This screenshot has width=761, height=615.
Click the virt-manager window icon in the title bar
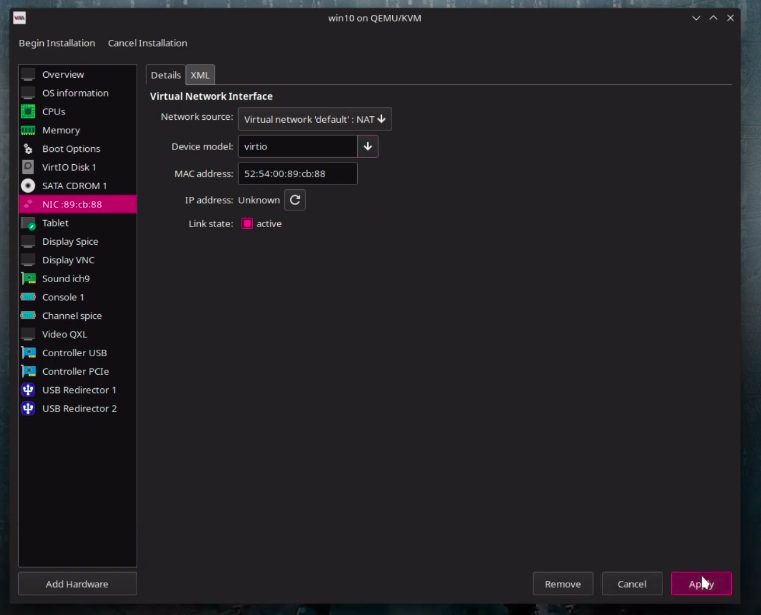click(19, 18)
